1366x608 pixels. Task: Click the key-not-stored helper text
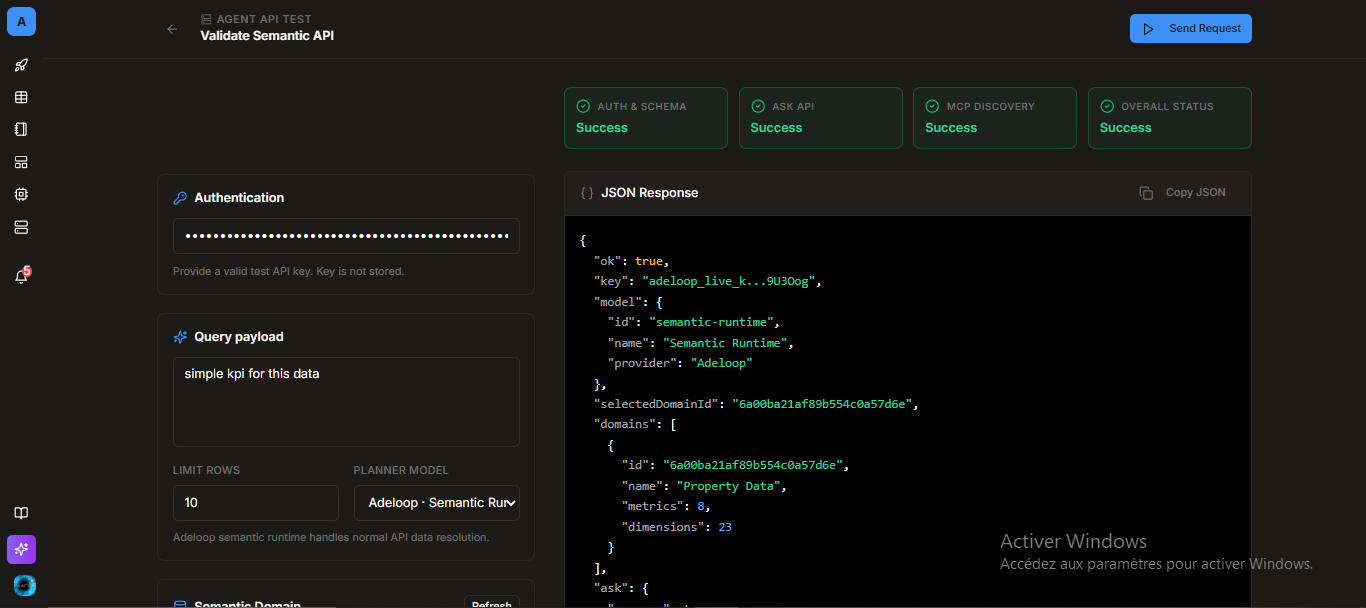click(x=288, y=271)
